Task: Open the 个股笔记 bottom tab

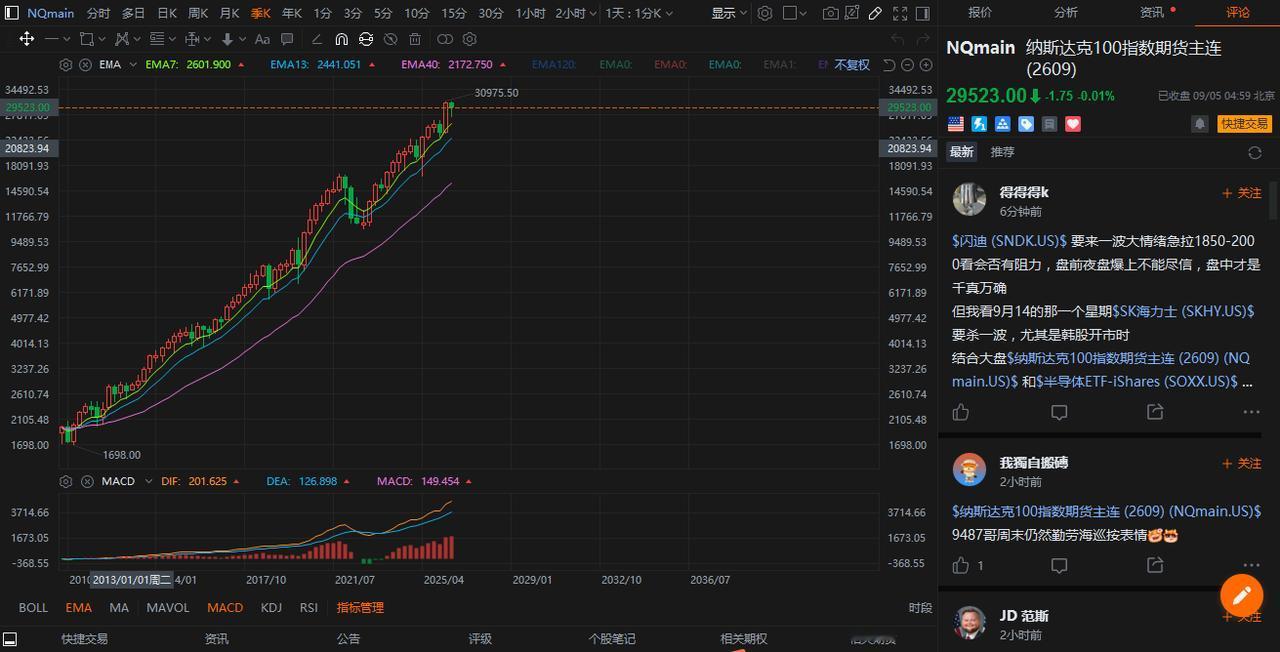Action: 612,638
